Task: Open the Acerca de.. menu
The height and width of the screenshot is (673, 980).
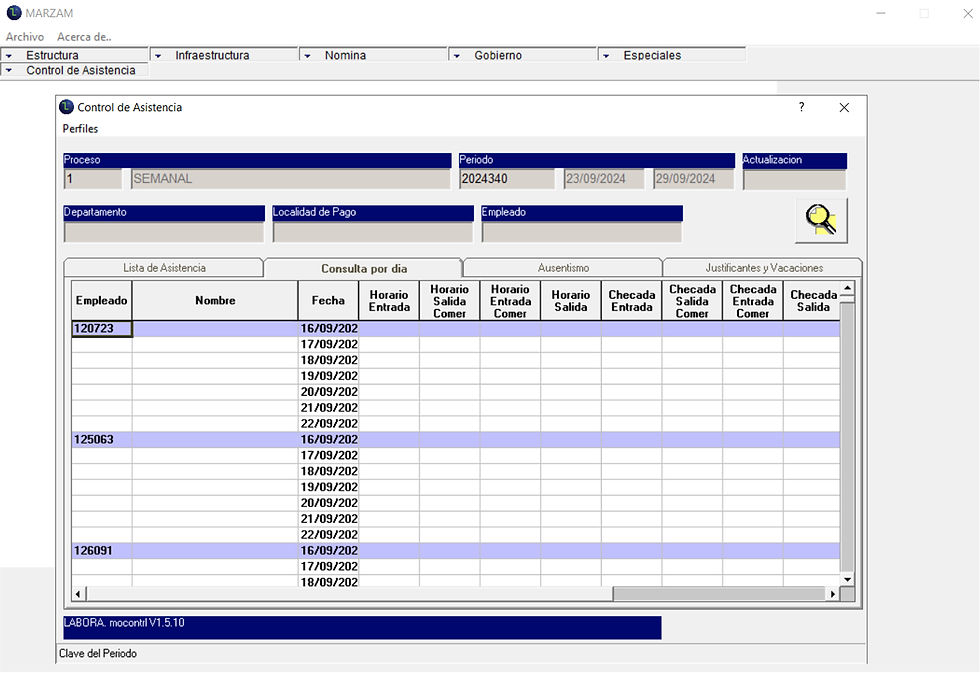Action: (x=84, y=37)
